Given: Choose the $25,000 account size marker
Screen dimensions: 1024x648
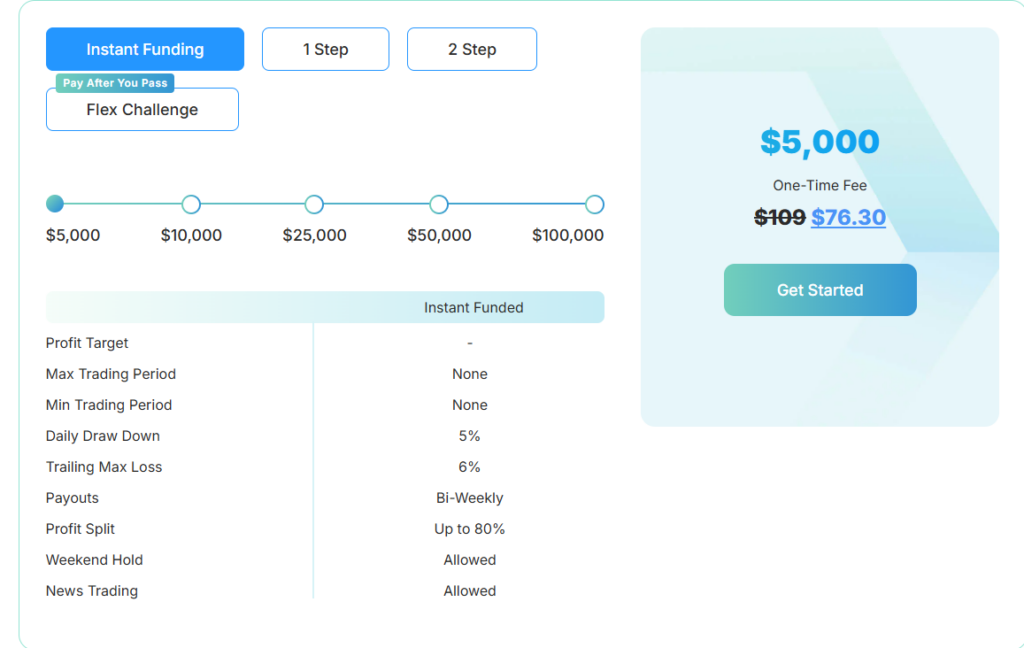Looking at the screenshot, I should coord(314,204).
